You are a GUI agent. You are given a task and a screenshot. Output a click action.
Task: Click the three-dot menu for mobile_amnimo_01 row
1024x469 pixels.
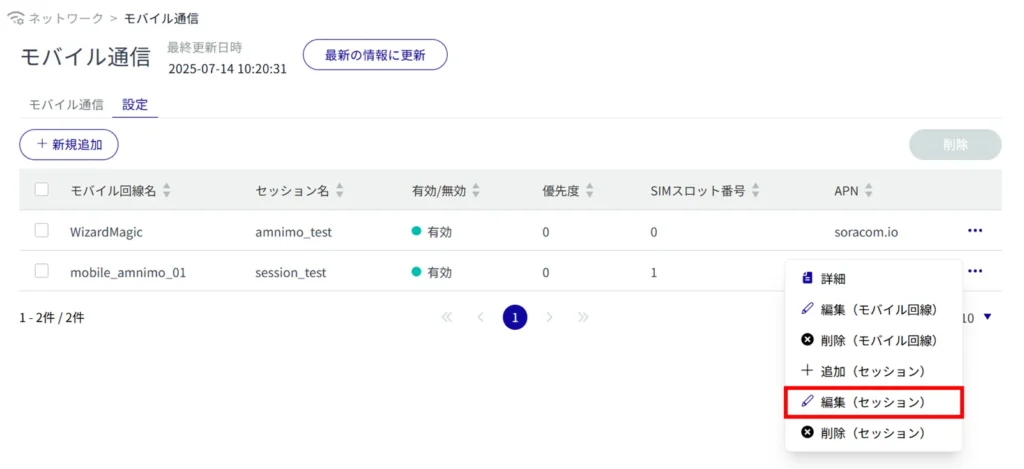tap(974, 271)
